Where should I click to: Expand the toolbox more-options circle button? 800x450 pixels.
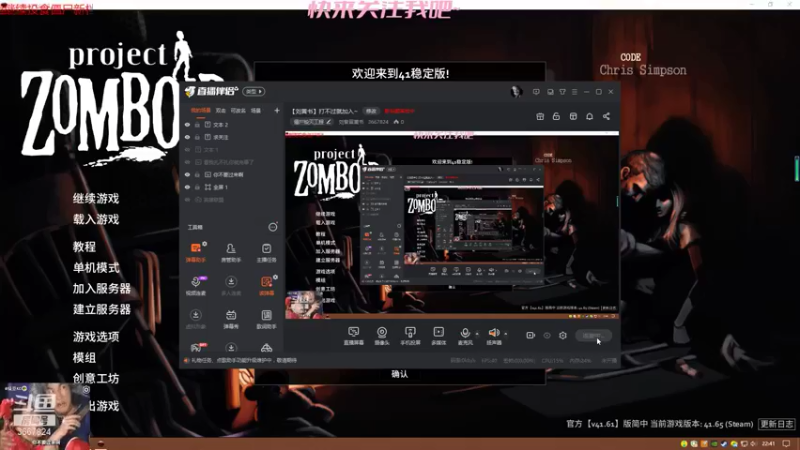pos(273,227)
